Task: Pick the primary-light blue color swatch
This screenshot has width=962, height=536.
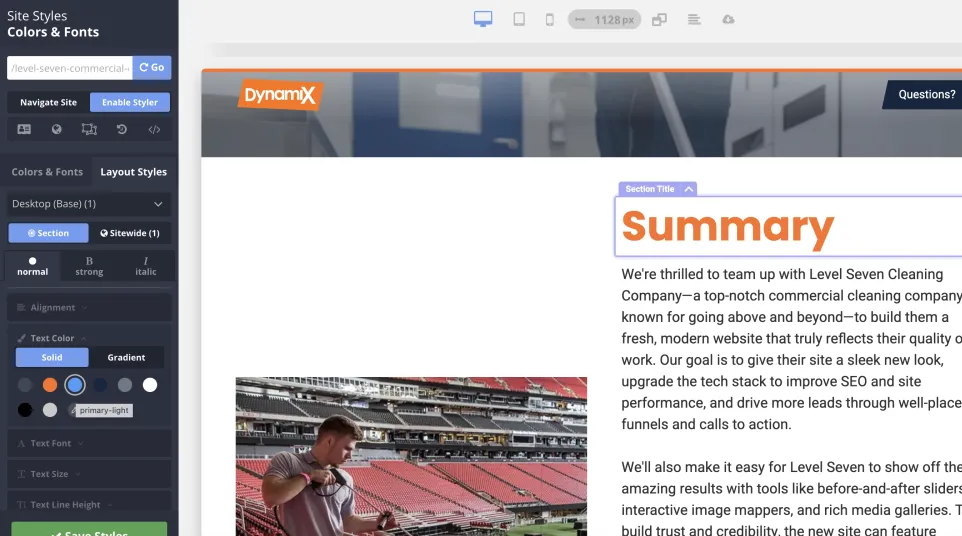Action: (x=75, y=385)
